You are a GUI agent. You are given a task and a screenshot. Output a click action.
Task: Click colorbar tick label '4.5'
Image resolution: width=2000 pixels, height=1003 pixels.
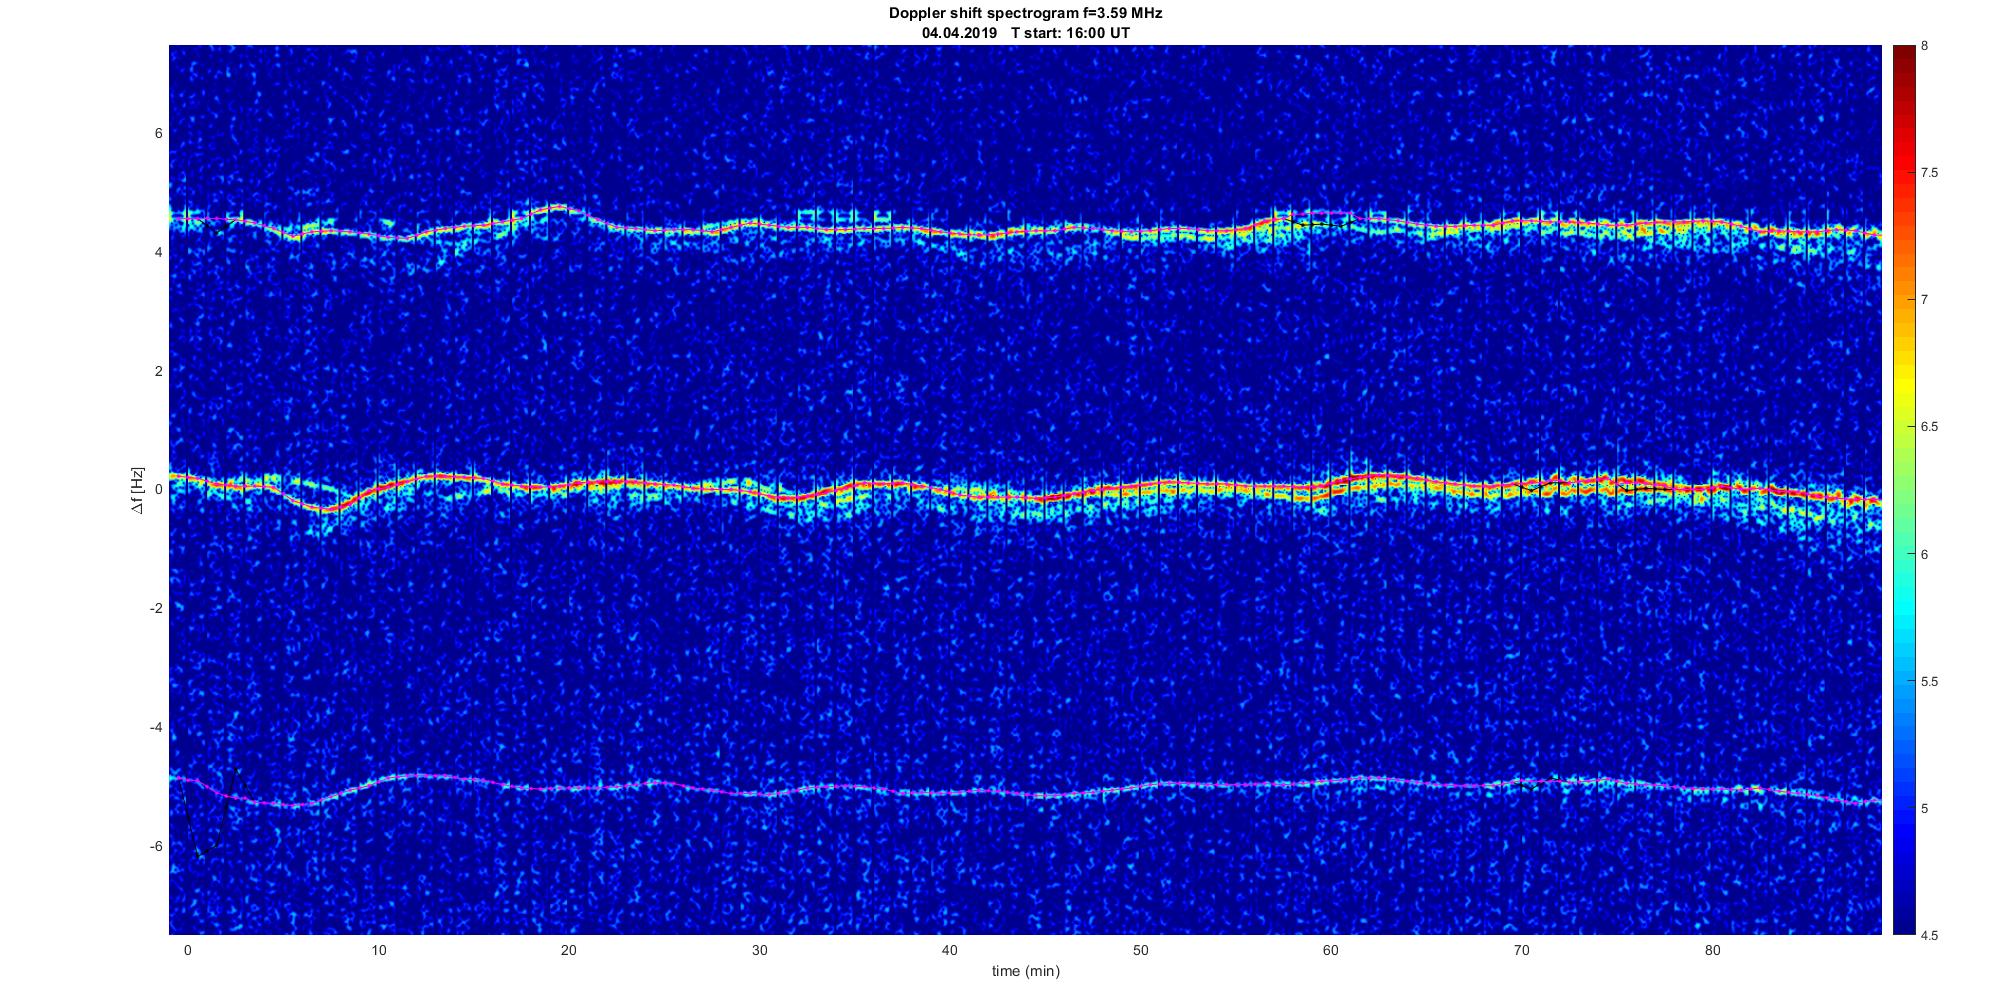1929,935
